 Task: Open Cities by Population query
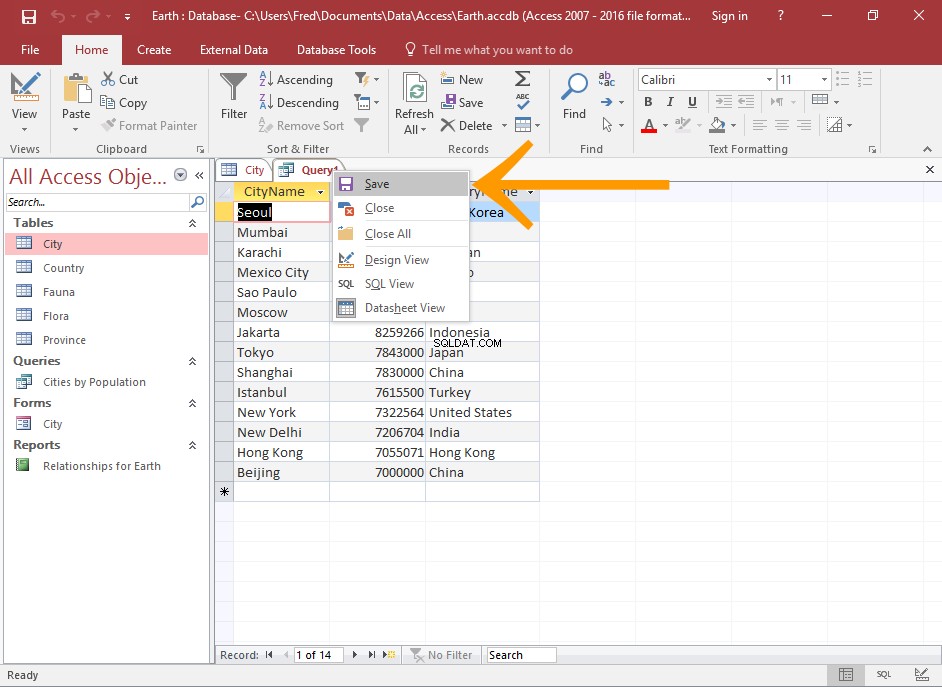click(x=106, y=382)
